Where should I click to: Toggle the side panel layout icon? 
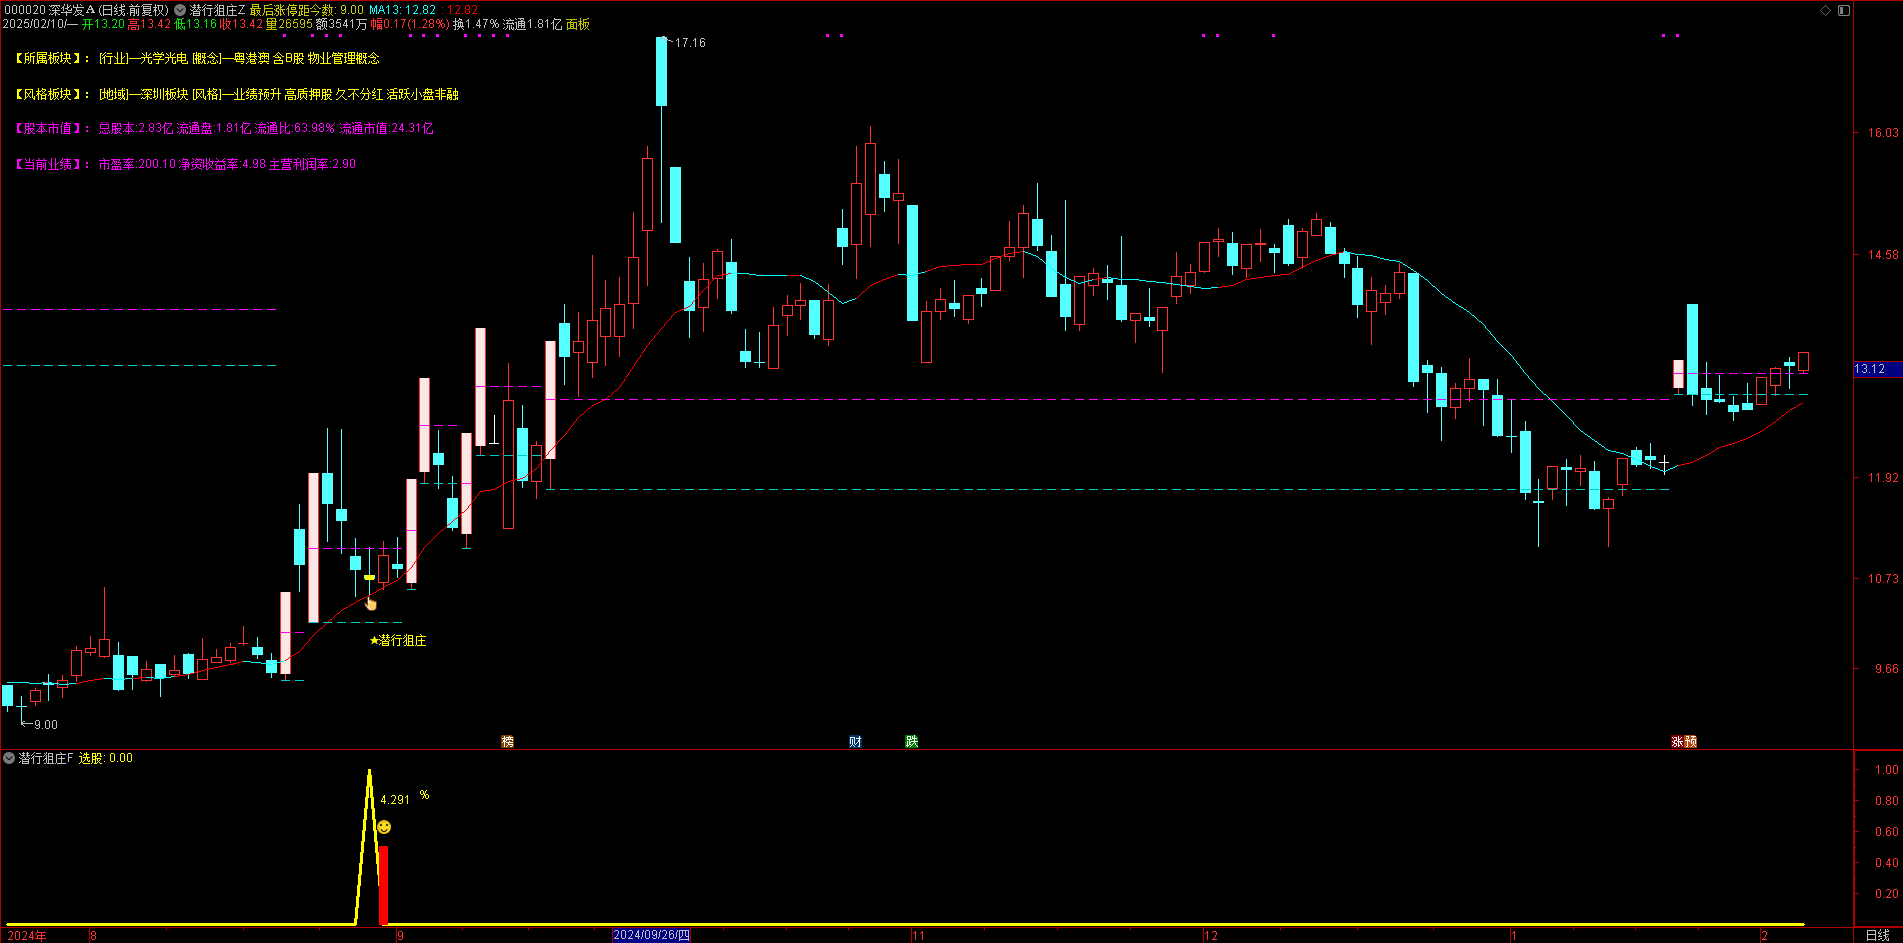tap(1844, 10)
